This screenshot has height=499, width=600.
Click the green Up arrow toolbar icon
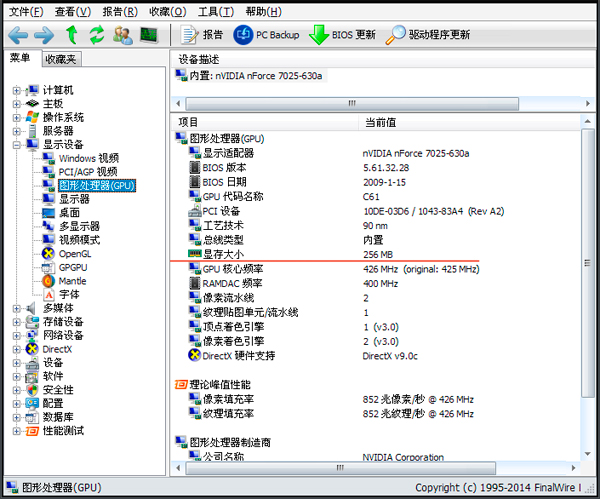(71, 35)
